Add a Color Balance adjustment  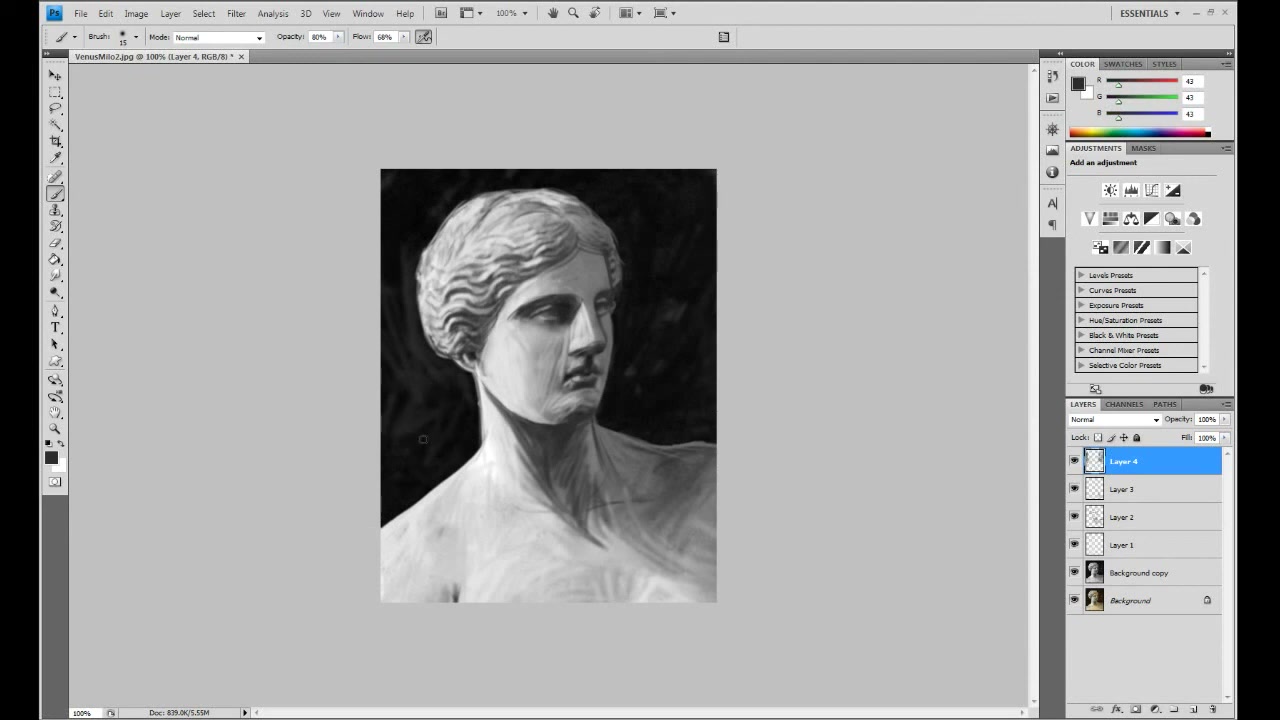[x=1131, y=219]
